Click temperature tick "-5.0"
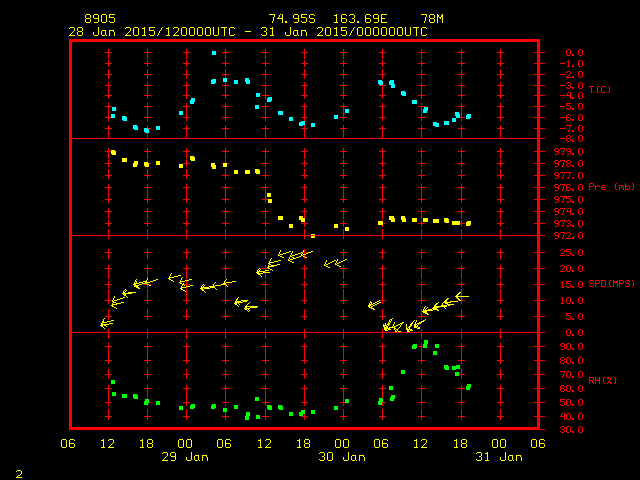The image size is (640, 480). (571, 107)
